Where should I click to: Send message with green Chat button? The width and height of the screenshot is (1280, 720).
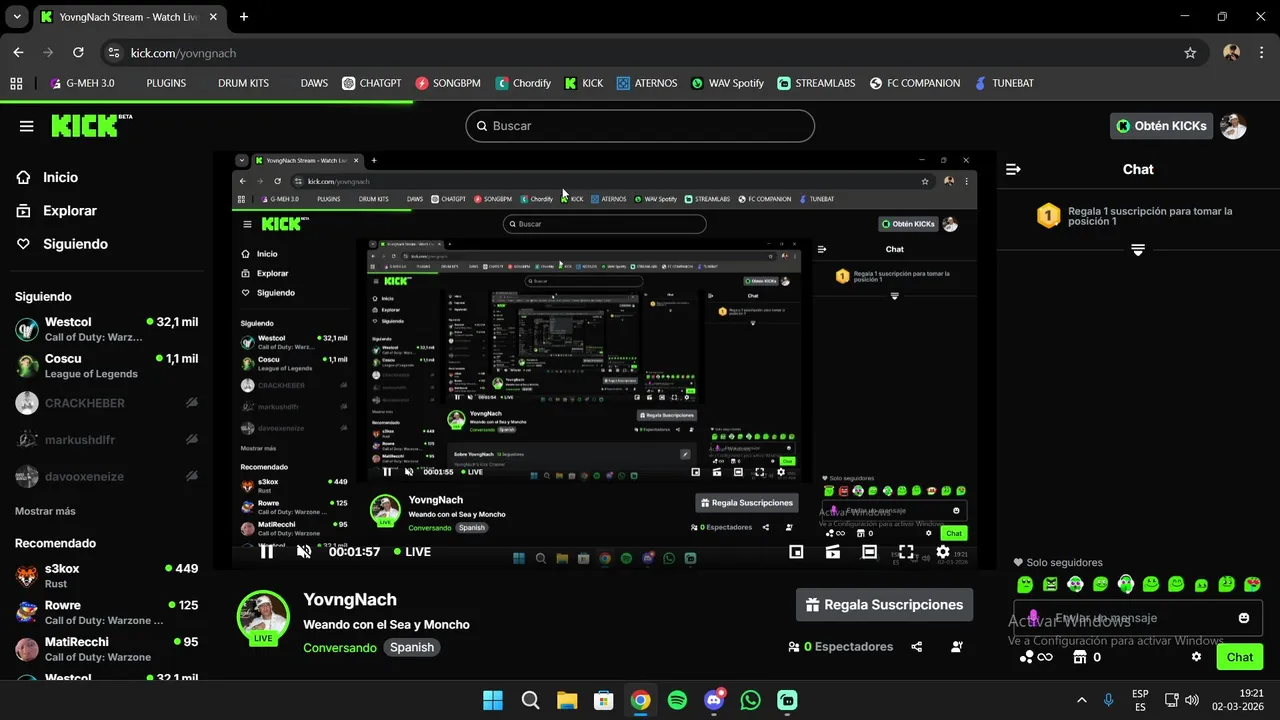[x=1239, y=657]
